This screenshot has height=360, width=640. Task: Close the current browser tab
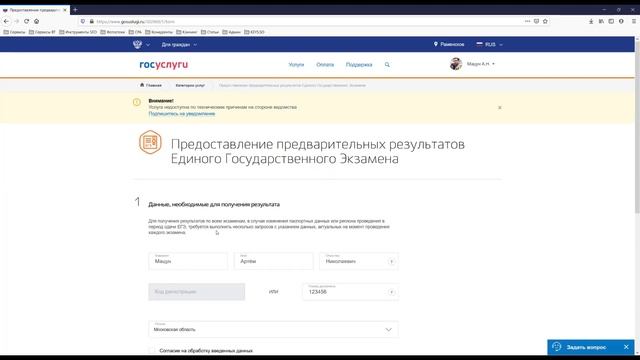coord(65,10)
